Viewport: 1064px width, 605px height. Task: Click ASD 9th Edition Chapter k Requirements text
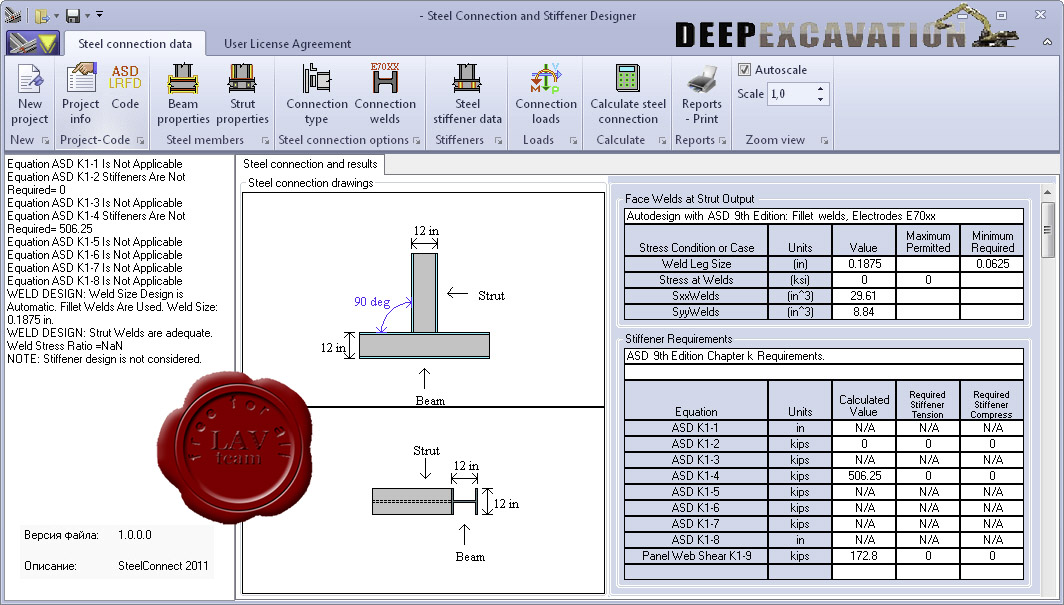[x=725, y=356]
